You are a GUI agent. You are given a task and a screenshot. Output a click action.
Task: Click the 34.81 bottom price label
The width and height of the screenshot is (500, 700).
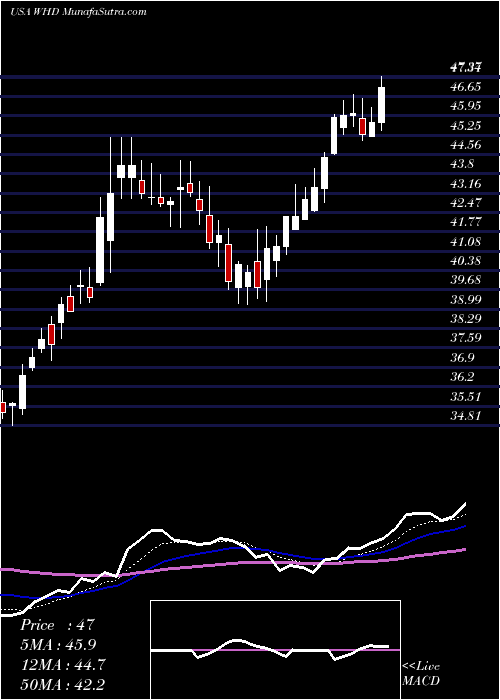(466, 416)
